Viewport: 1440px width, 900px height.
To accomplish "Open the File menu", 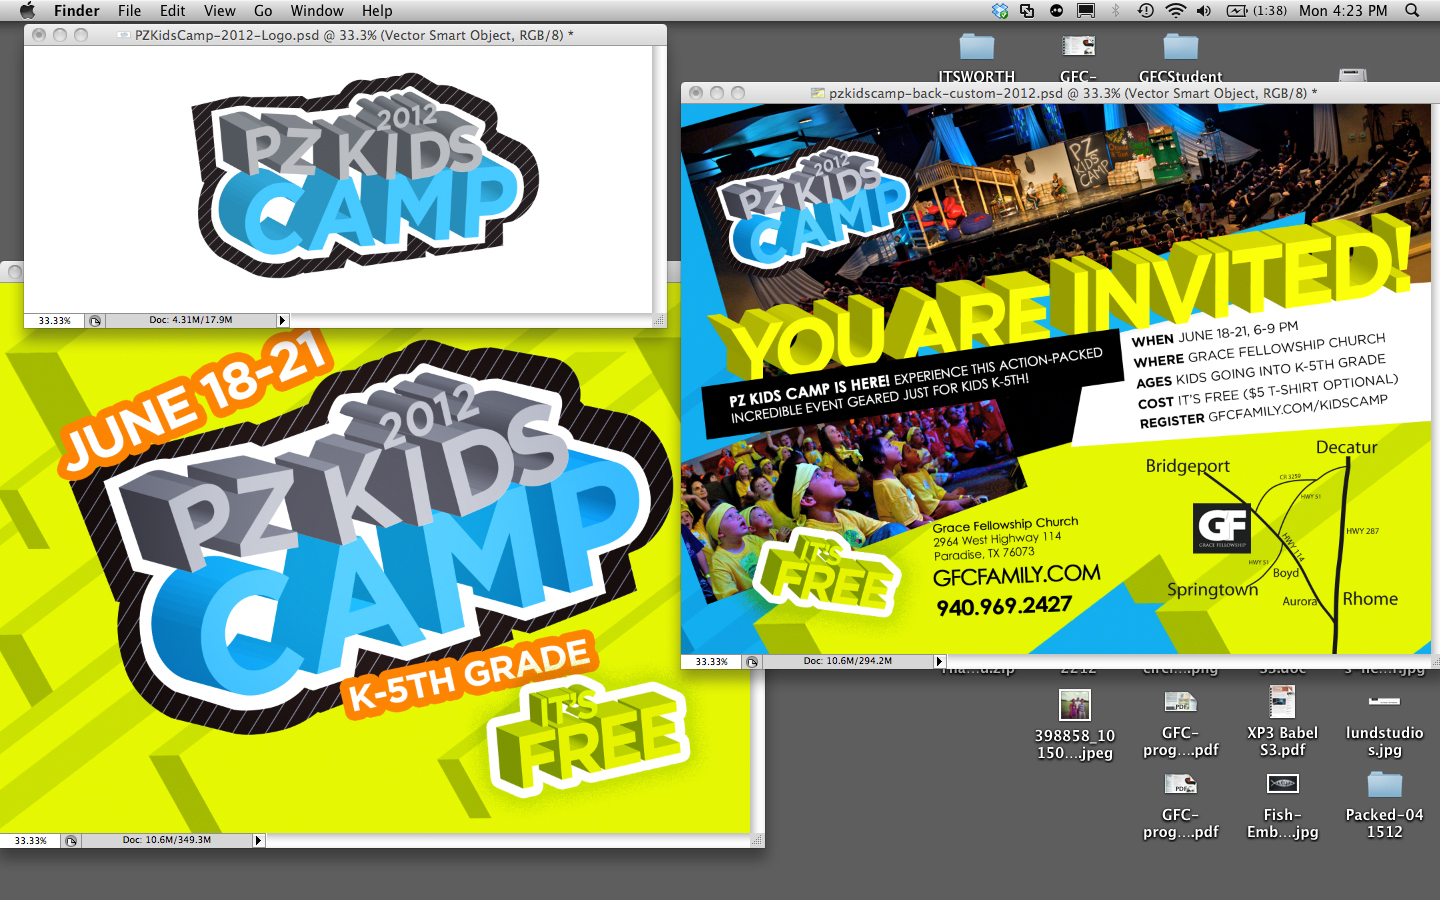I will point(129,11).
